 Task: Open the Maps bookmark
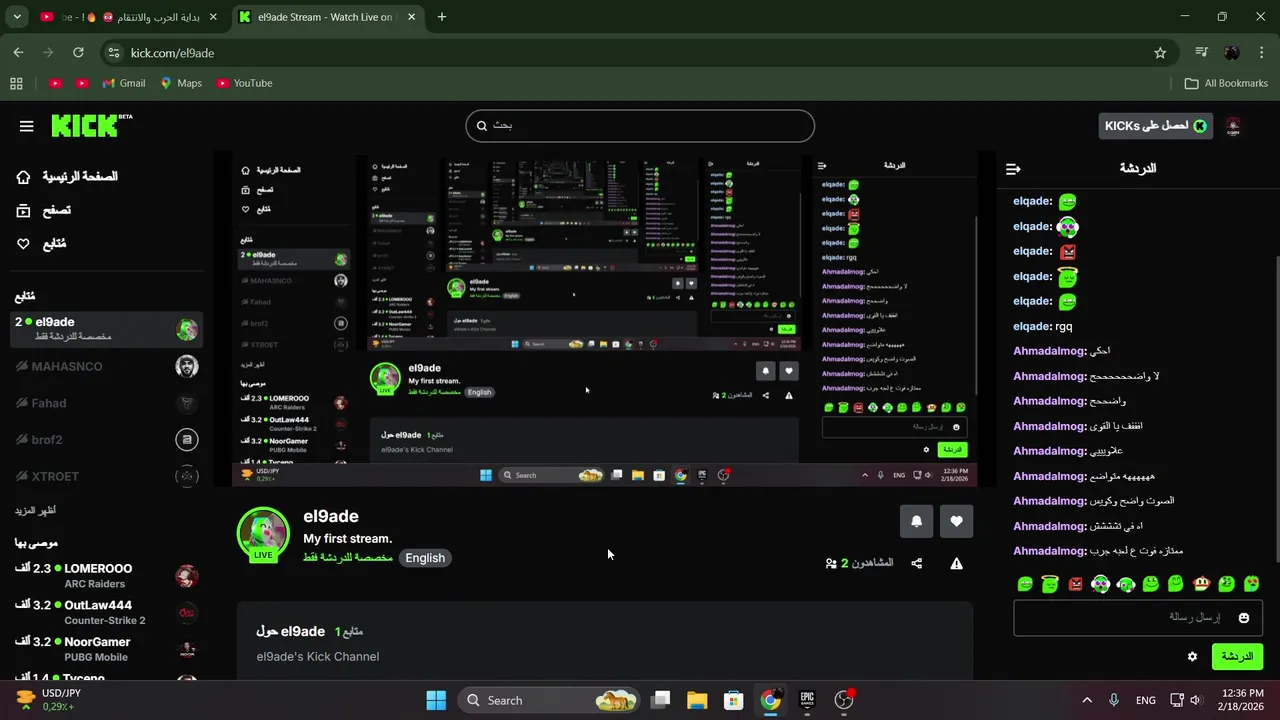pos(181,83)
